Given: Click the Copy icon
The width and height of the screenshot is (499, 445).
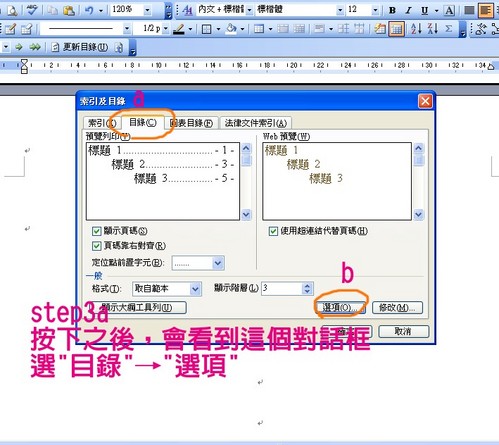Looking at the screenshot, I should (52, 11).
